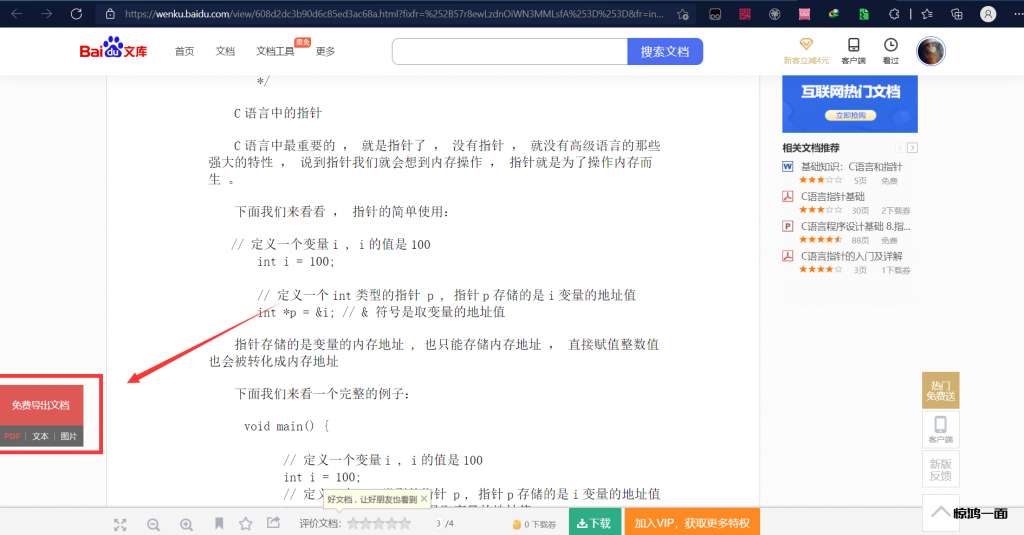Share the document via the share icon
The width and height of the screenshot is (1024, 535).
pyautogui.click(x=273, y=523)
